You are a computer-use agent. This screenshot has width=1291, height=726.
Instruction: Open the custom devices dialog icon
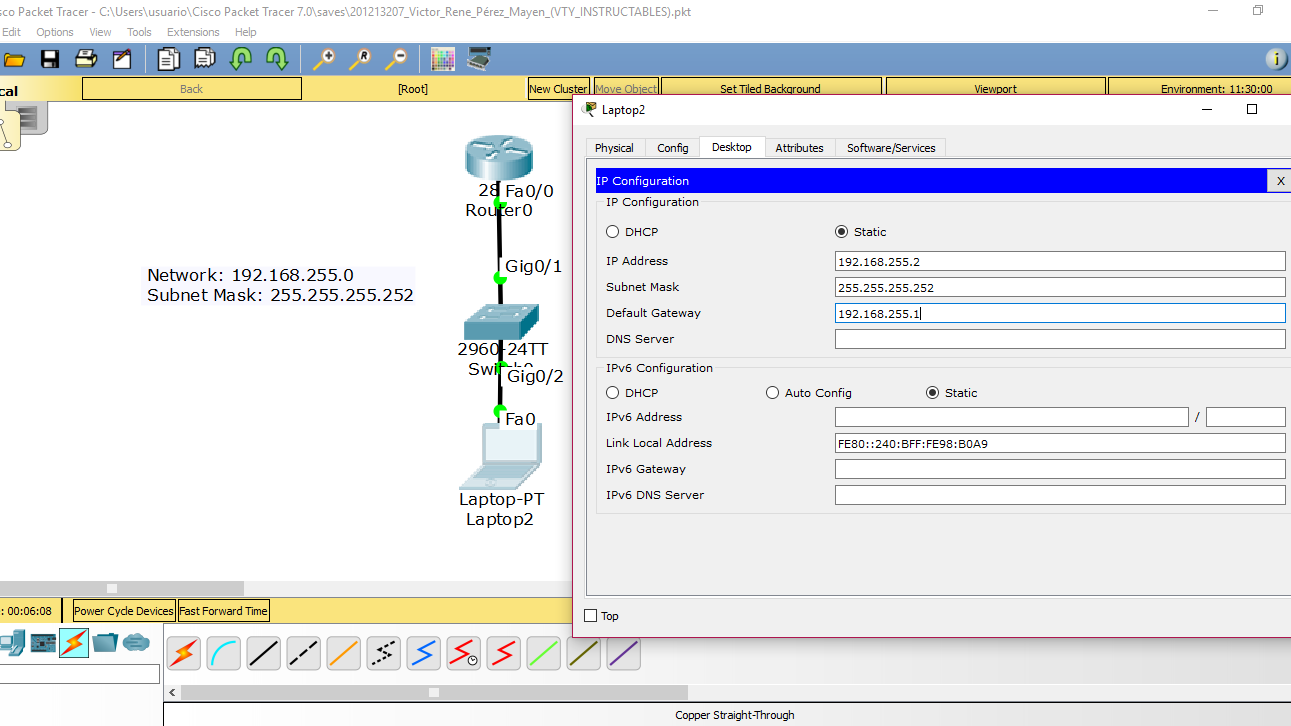tap(480, 59)
